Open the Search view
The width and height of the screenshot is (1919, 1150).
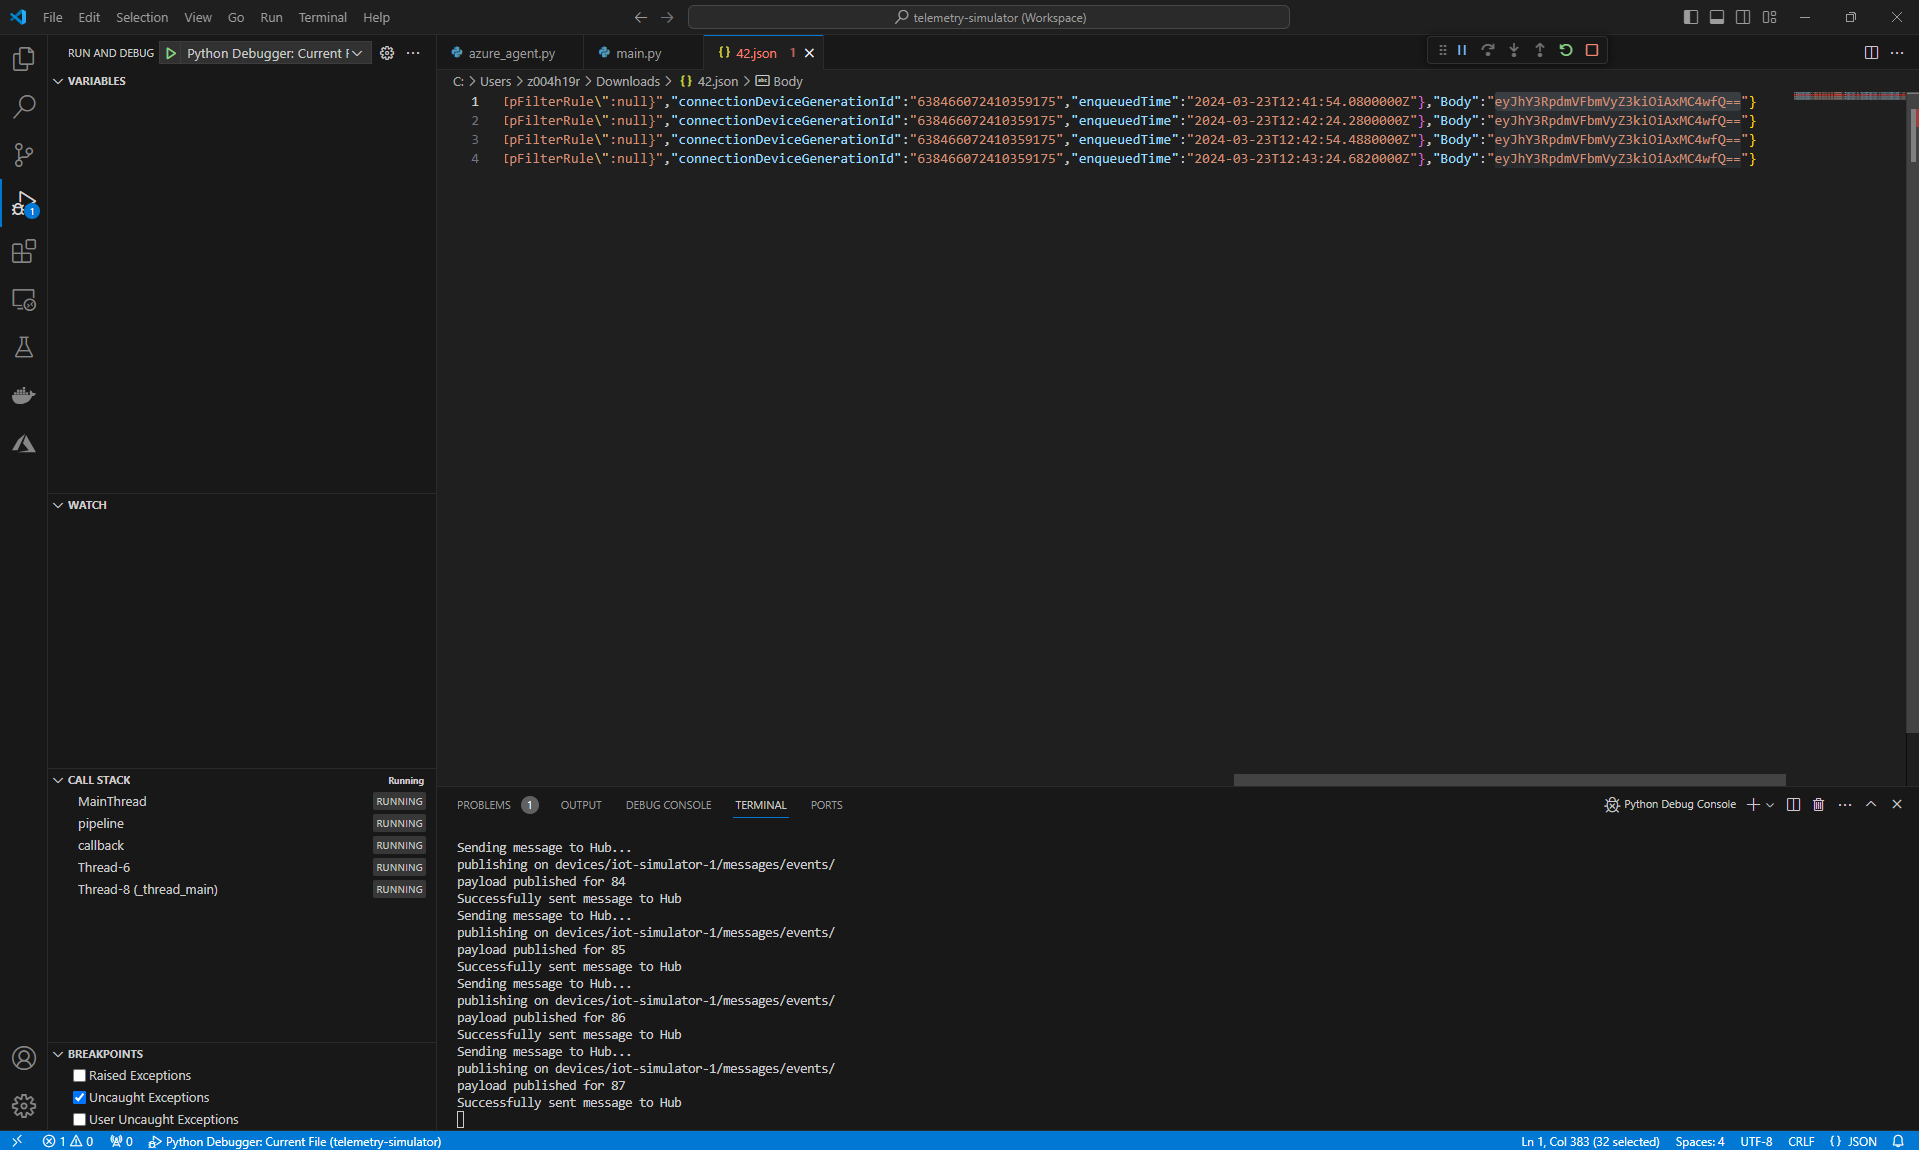pyautogui.click(x=23, y=107)
